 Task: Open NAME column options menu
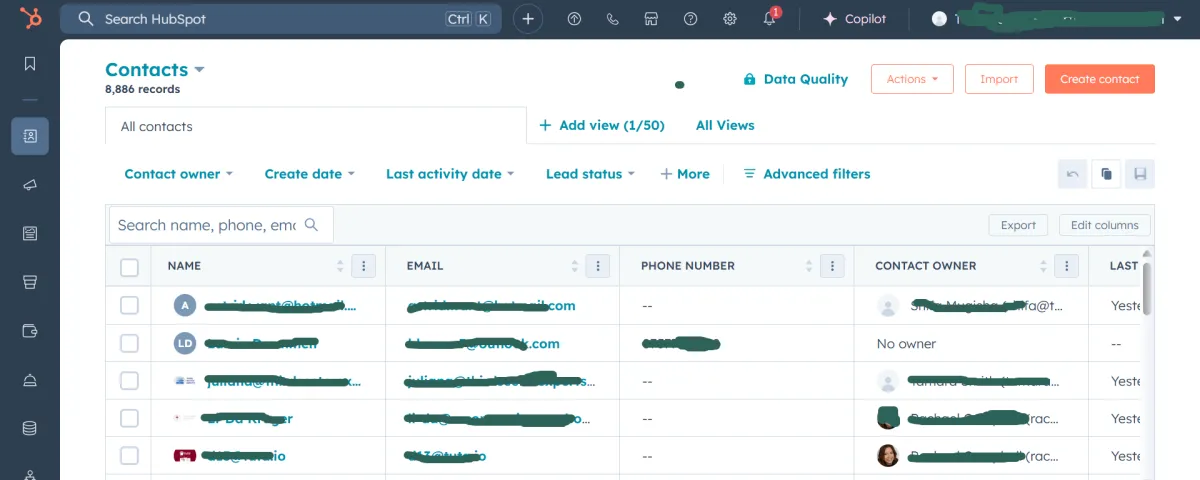tap(364, 266)
